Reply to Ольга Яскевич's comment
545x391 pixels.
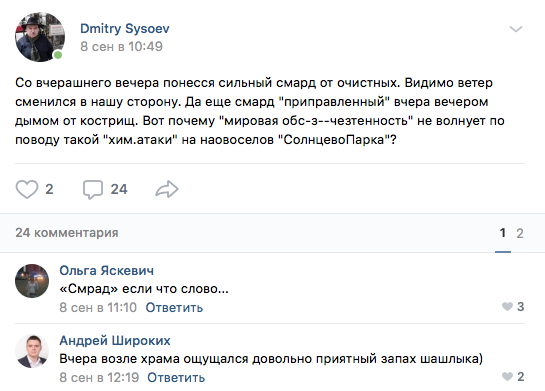coord(174,308)
